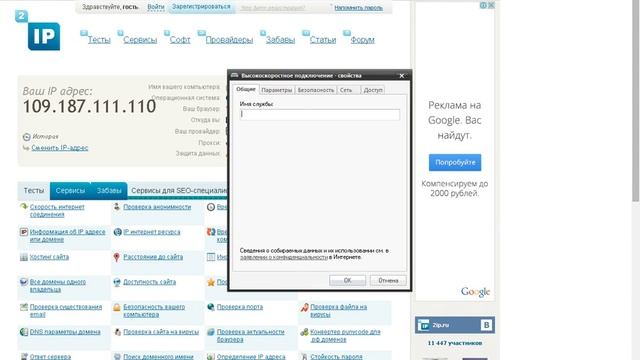Click the IP internet resource globe icon
This screenshot has height=360, width=640.
click(x=118, y=232)
